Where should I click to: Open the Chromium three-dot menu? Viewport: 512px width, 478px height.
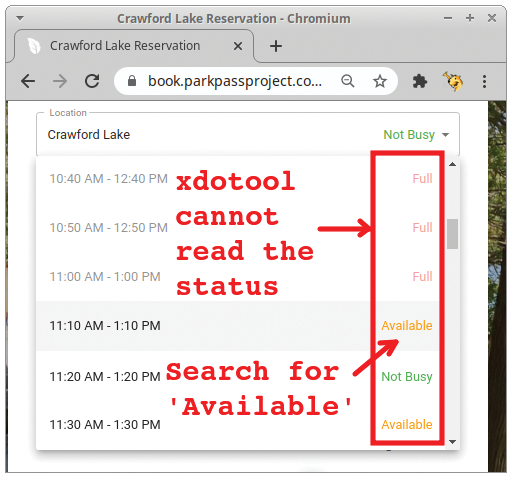point(484,81)
